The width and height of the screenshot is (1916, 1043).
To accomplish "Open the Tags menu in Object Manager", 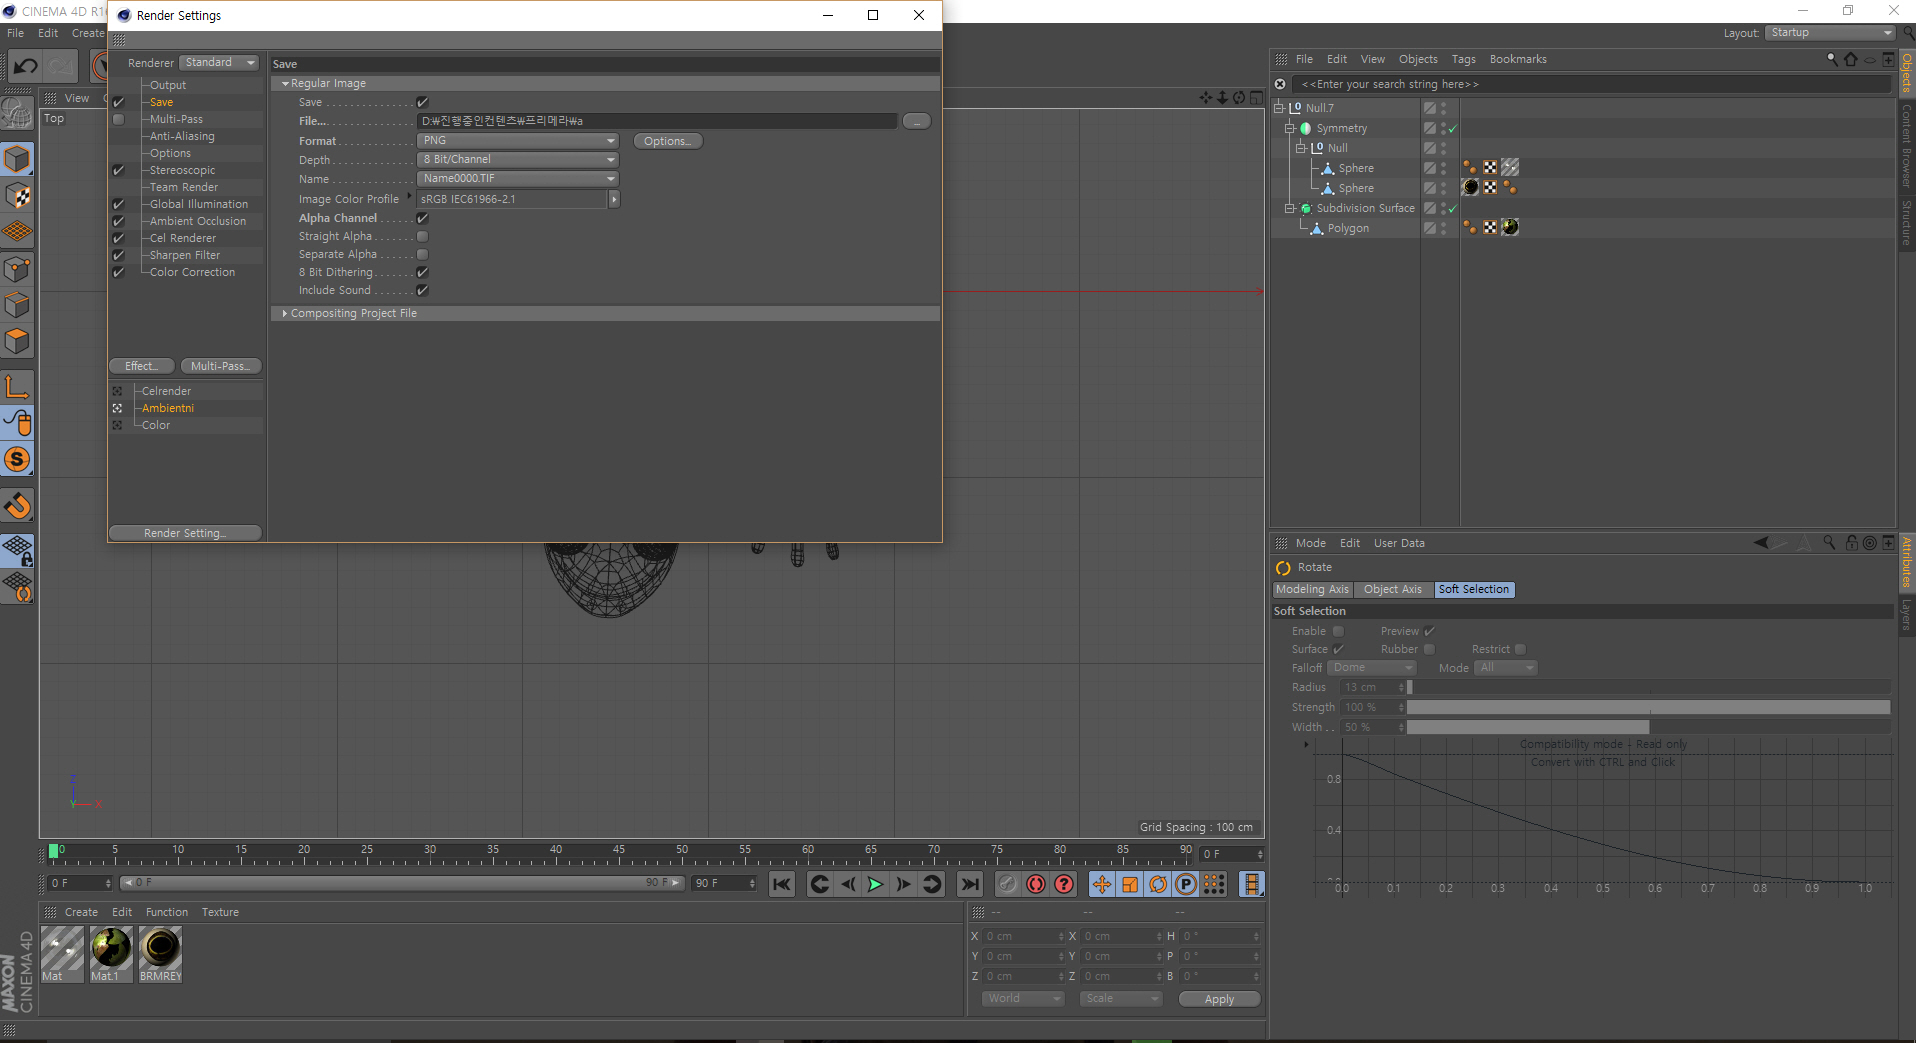I will 1463,59.
